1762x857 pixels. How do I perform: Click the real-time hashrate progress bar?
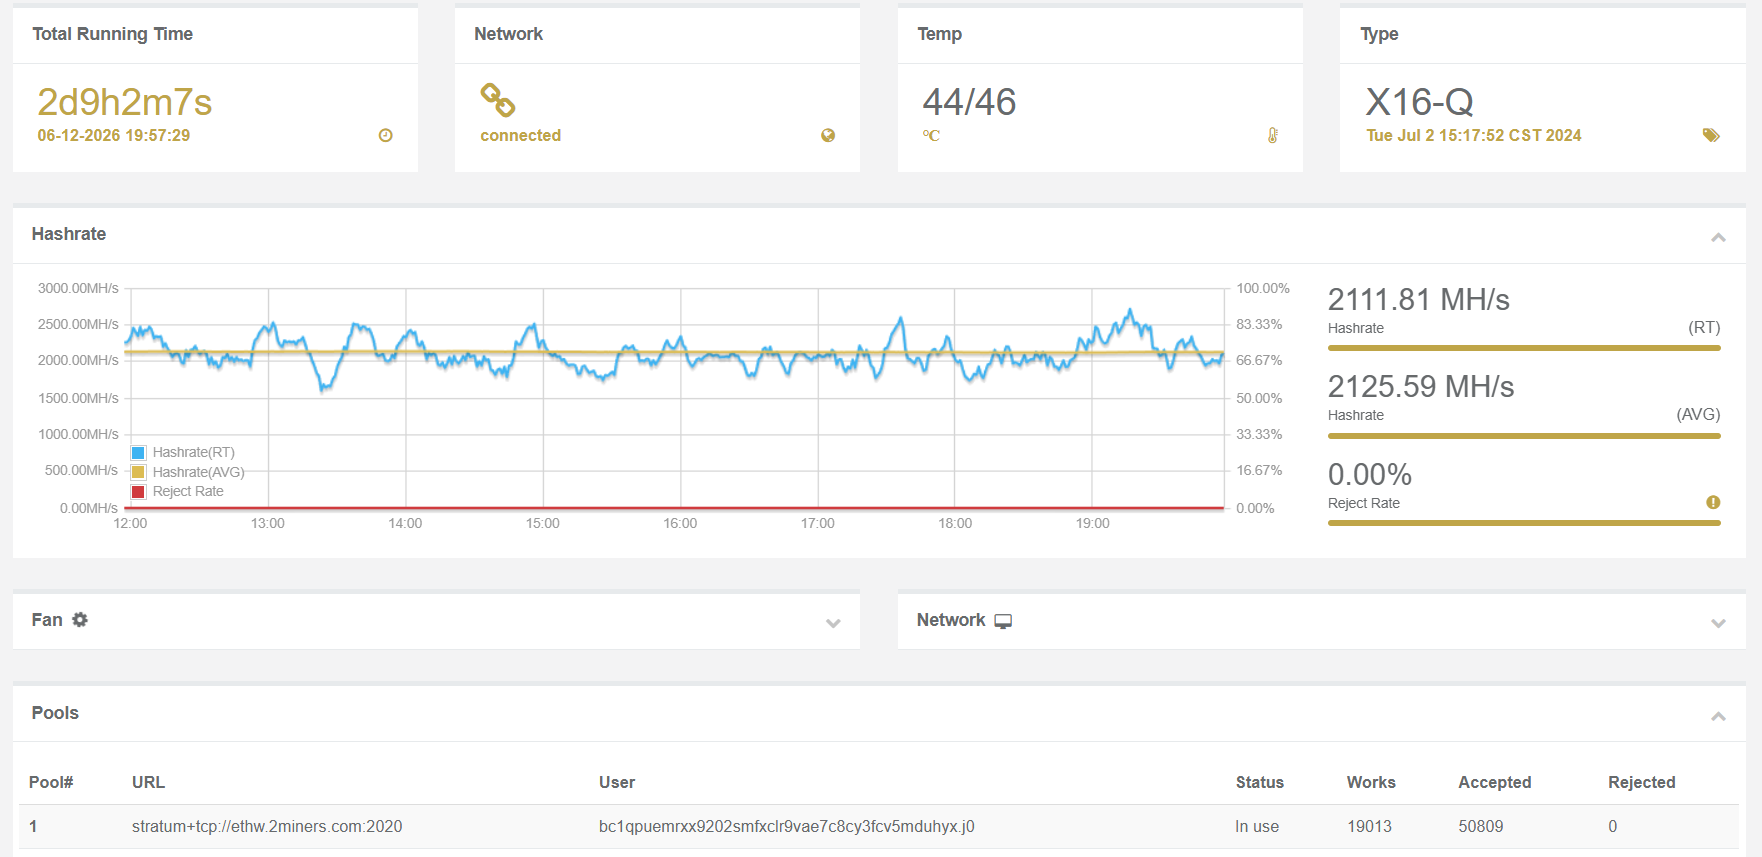(1524, 348)
